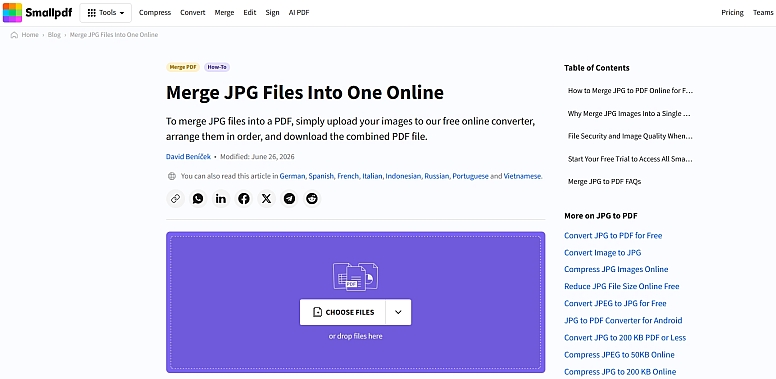Image resolution: width=776 pixels, height=379 pixels.
Task: Open author David Beníček's profile
Action: coord(189,157)
